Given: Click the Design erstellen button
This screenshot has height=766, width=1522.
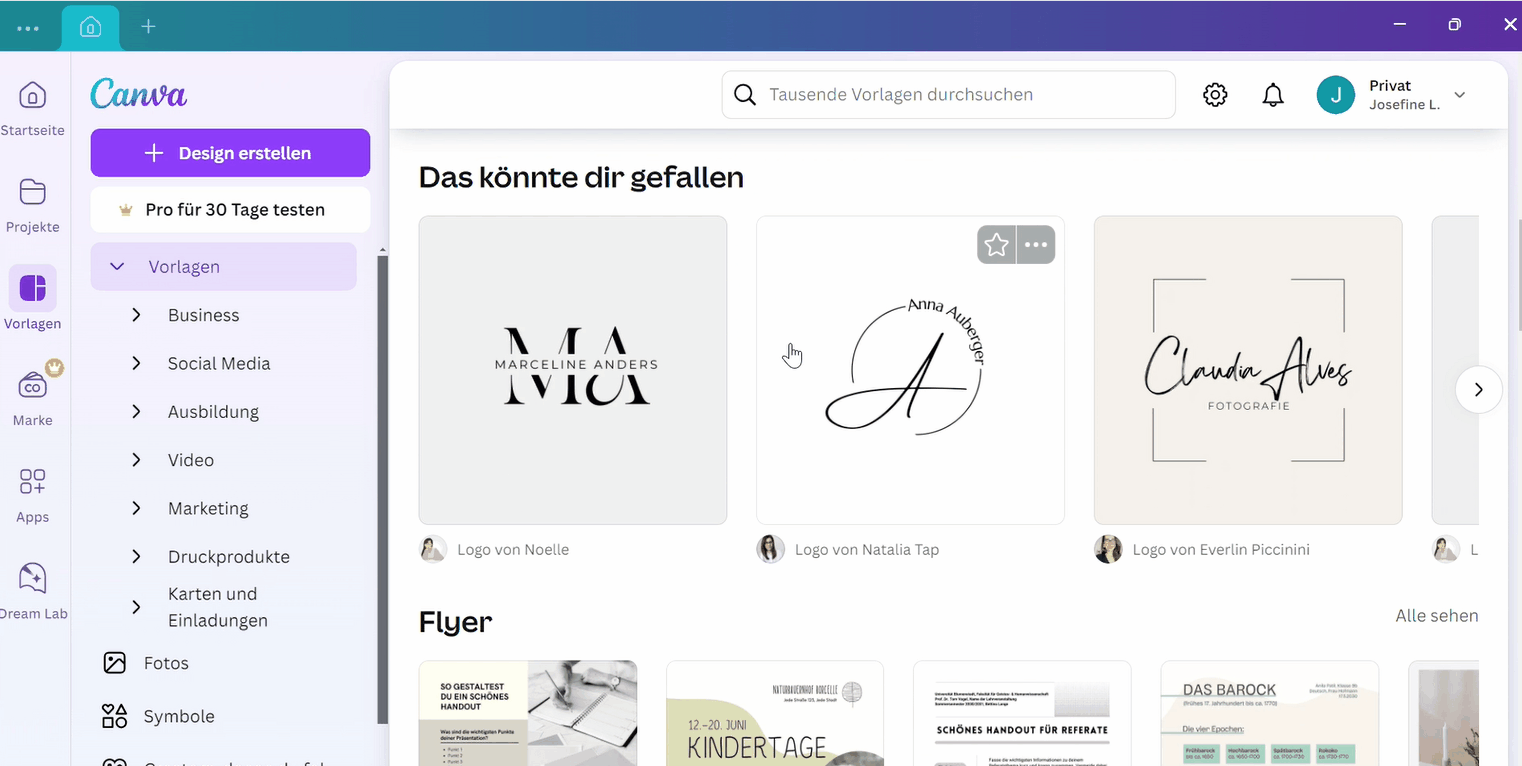Looking at the screenshot, I should pyautogui.click(x=230, y=153).
